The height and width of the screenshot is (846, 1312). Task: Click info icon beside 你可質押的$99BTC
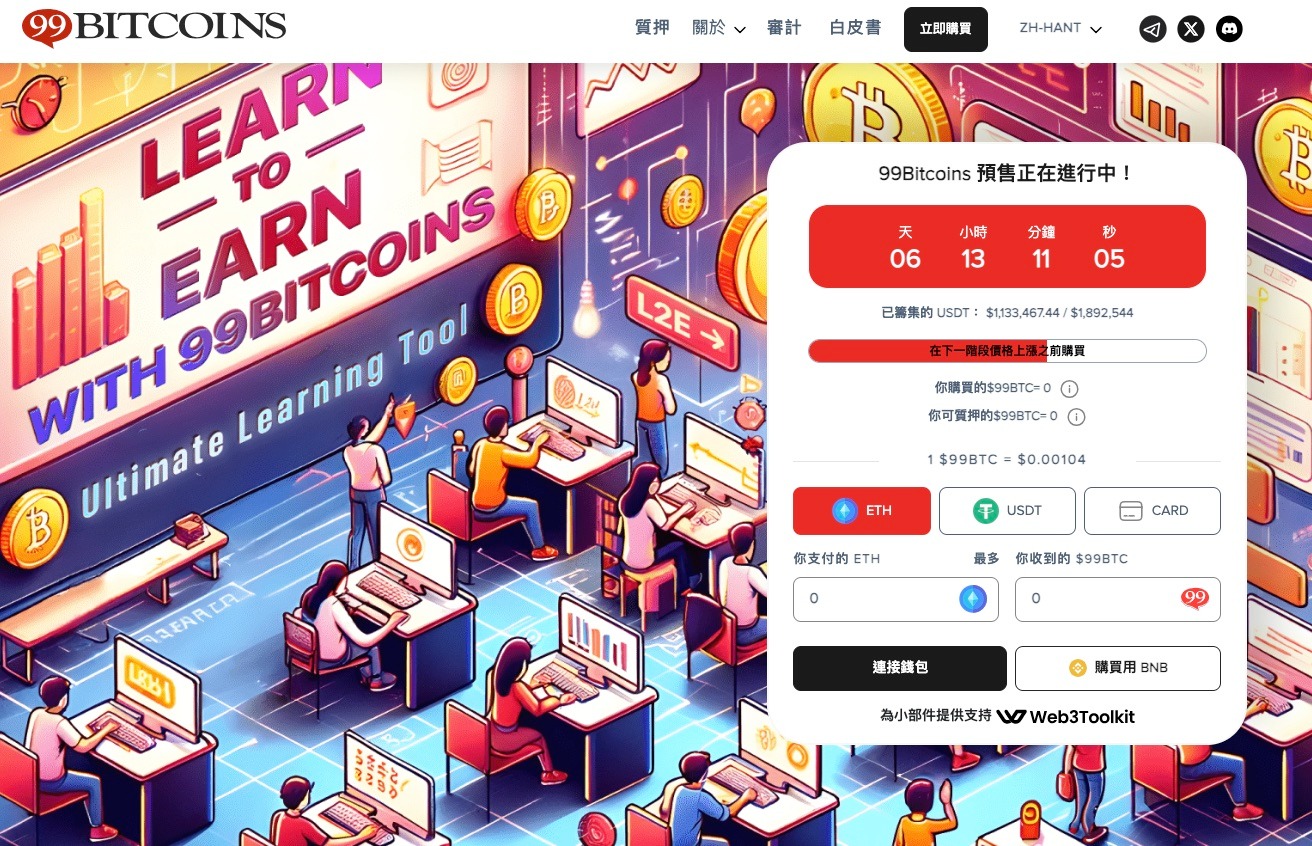tap(1076, 417)
